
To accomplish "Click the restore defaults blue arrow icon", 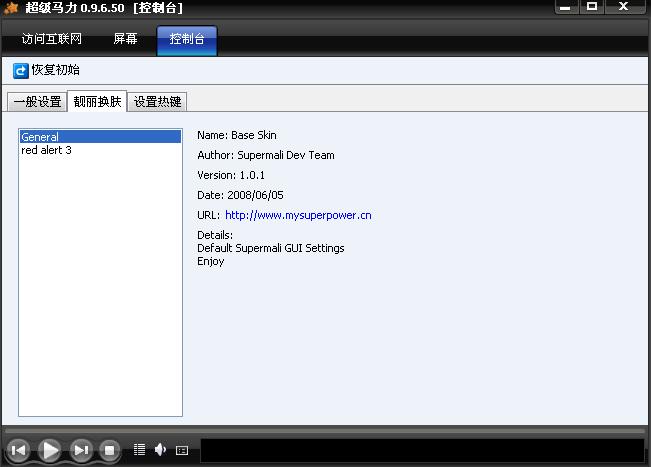I will click(x=20, y=71).
